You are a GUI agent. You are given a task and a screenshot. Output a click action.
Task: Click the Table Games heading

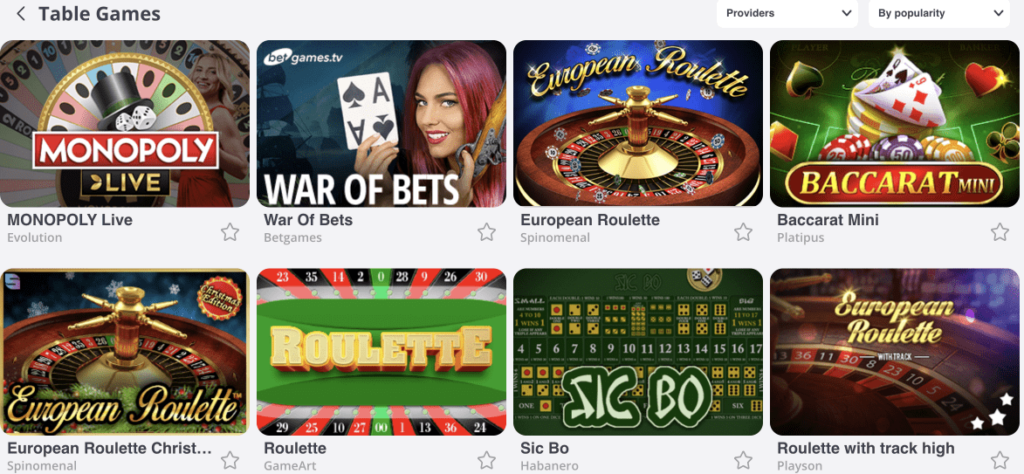pyautogui.click(x=99, y=14)
